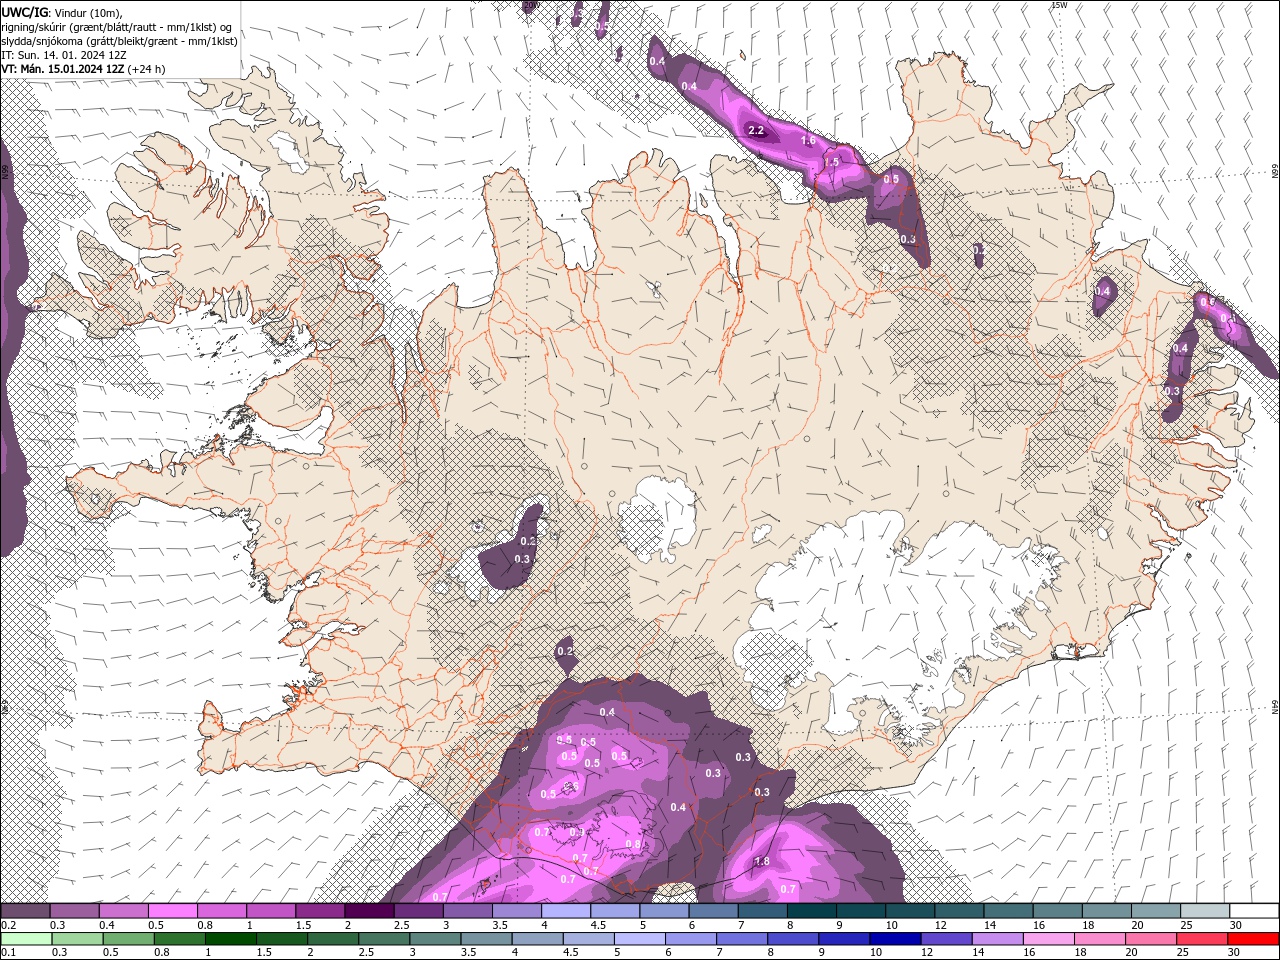Click the dark teal swatch at 8 in snow legend
Viewport: 1280px width, 960px height.
click(x=812, y=911)
